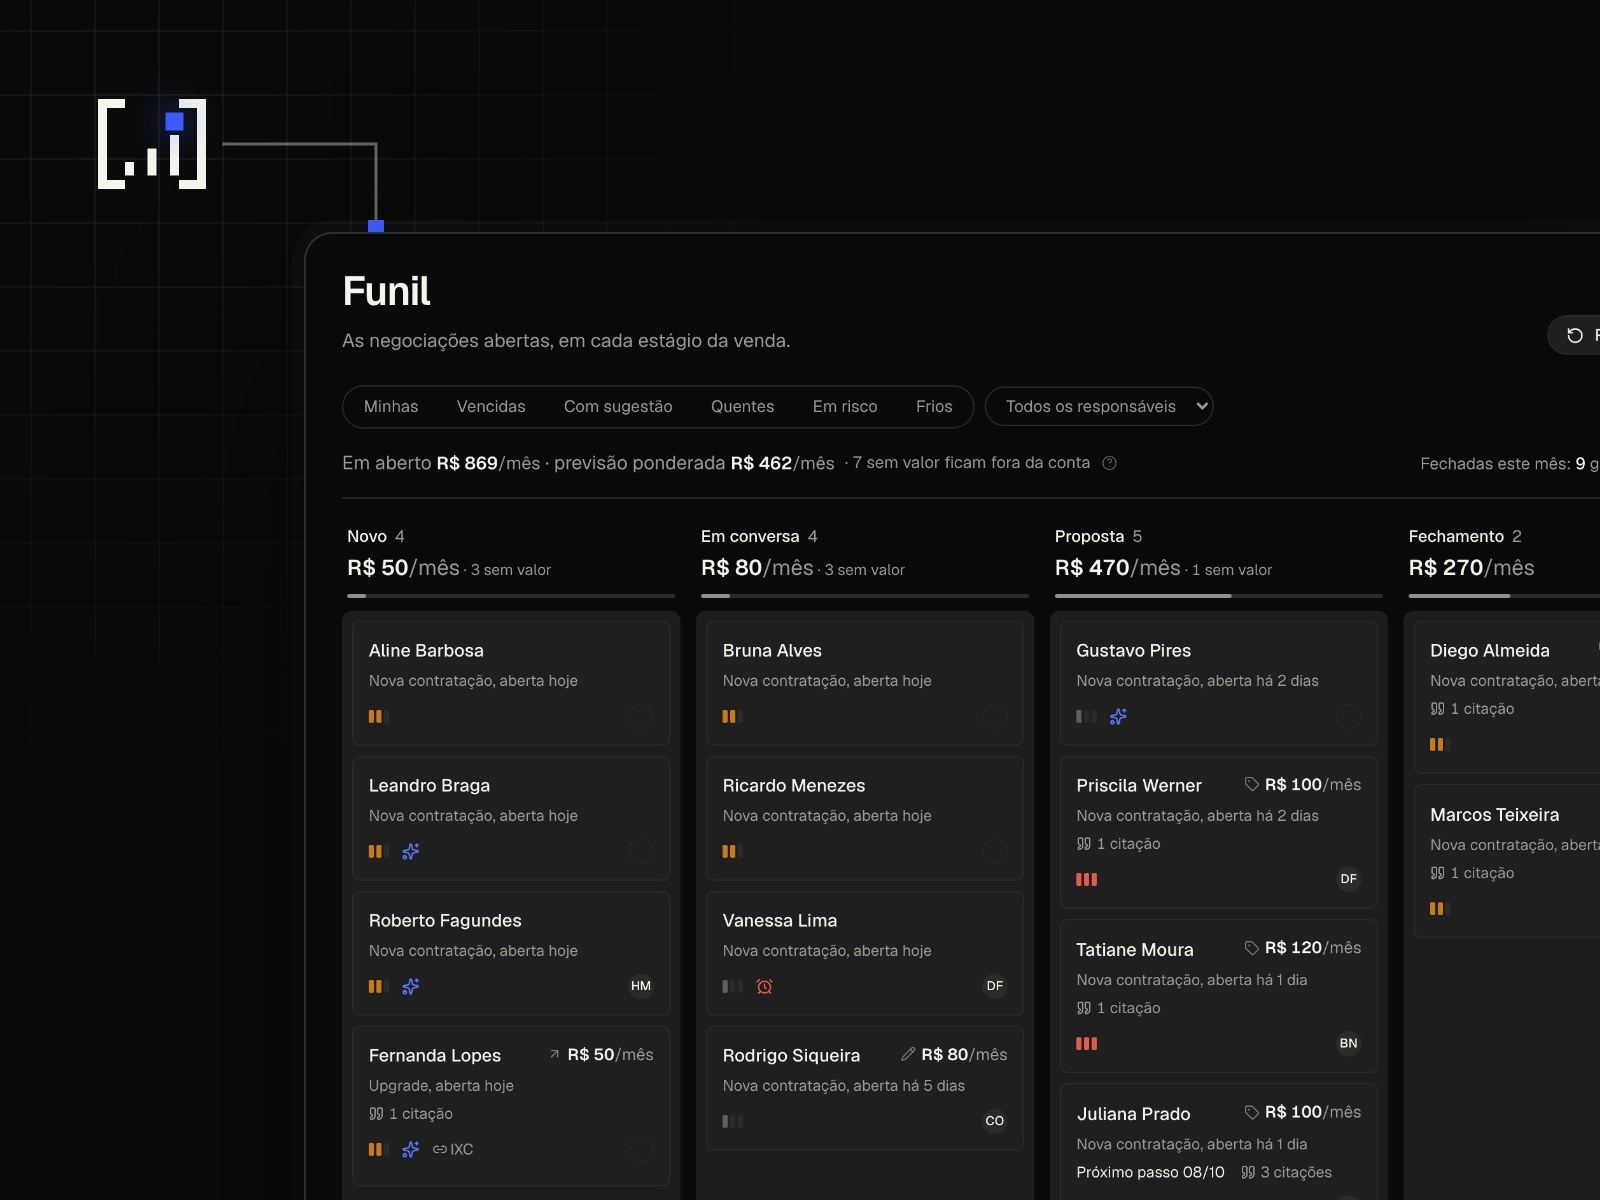Screen dimensions: 1600x1200
Task: Click the Ricardo Menezes card title
Action: 794,785
